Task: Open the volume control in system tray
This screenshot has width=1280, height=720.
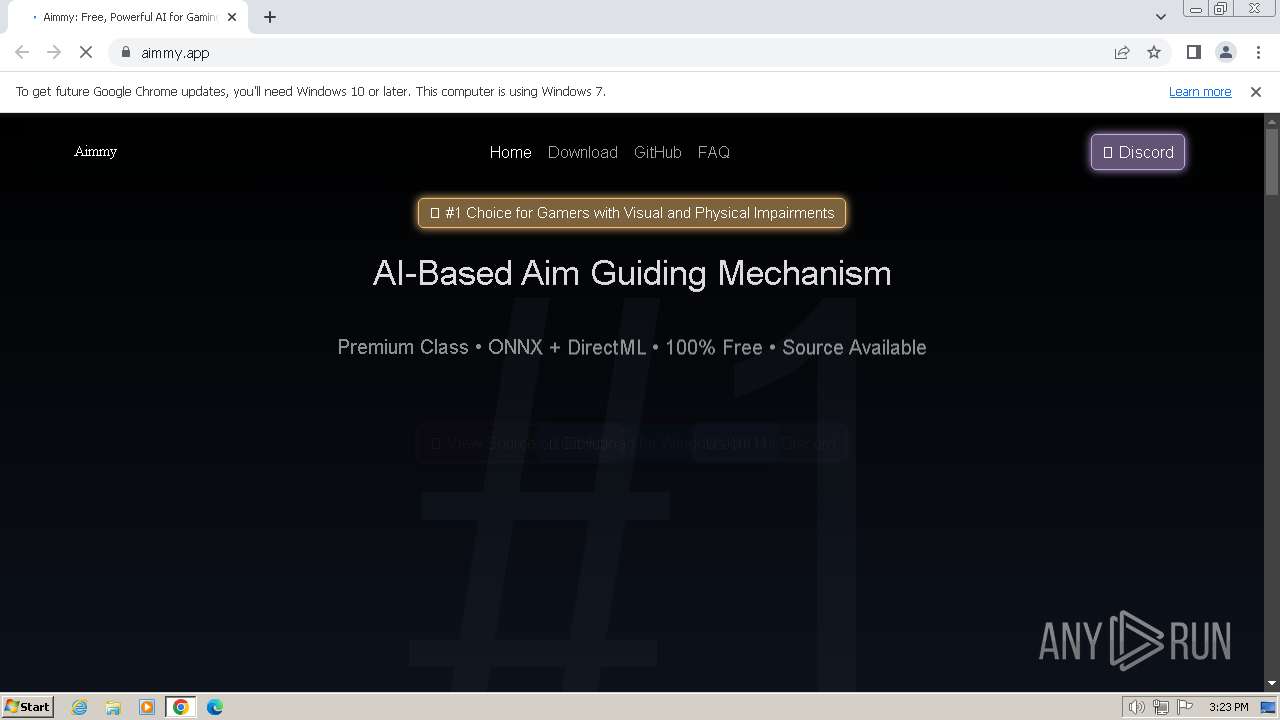Action: 1136,707
